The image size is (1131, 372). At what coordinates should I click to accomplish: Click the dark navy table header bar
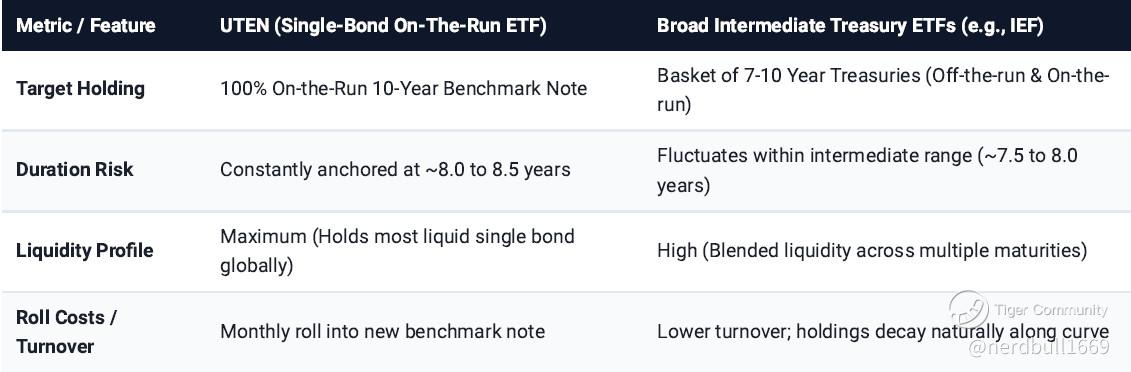click(566, 26)
